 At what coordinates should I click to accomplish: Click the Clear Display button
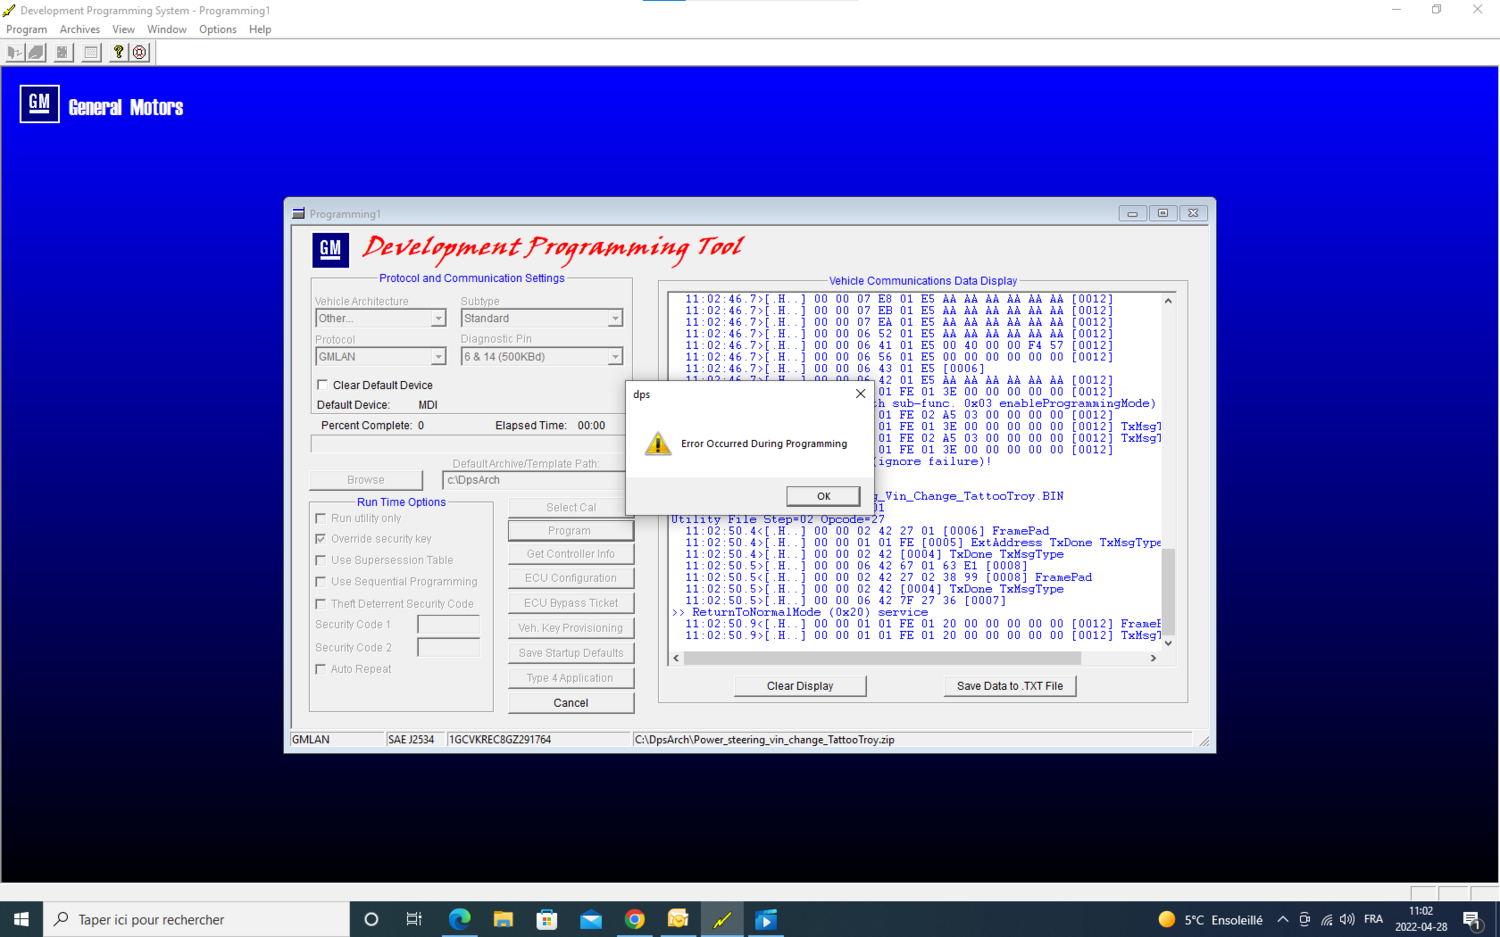coord(800,686)
